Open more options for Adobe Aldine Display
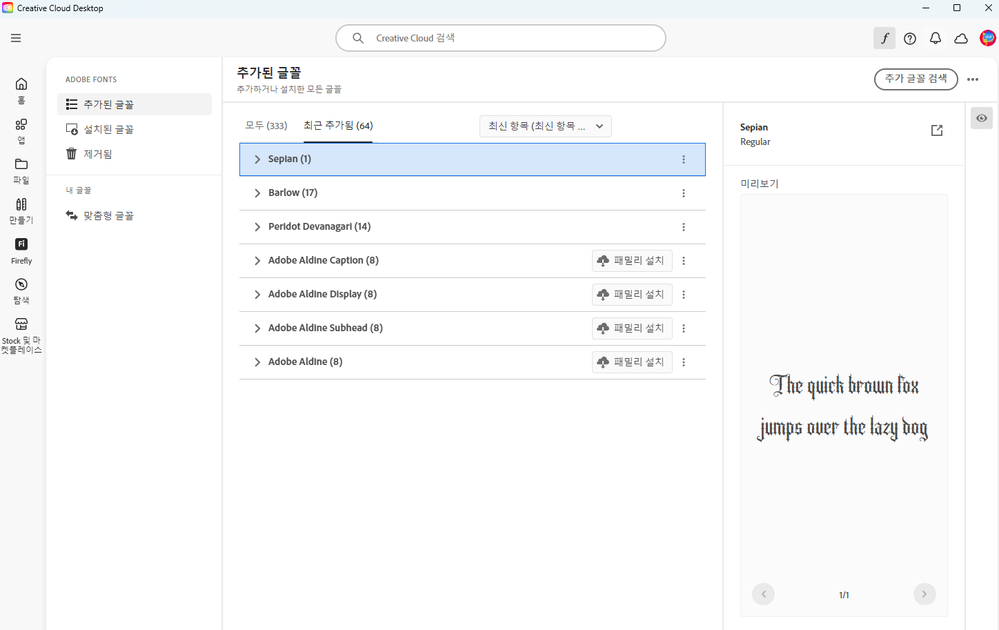This screenshot has height=630, width=999. [684, 294]
